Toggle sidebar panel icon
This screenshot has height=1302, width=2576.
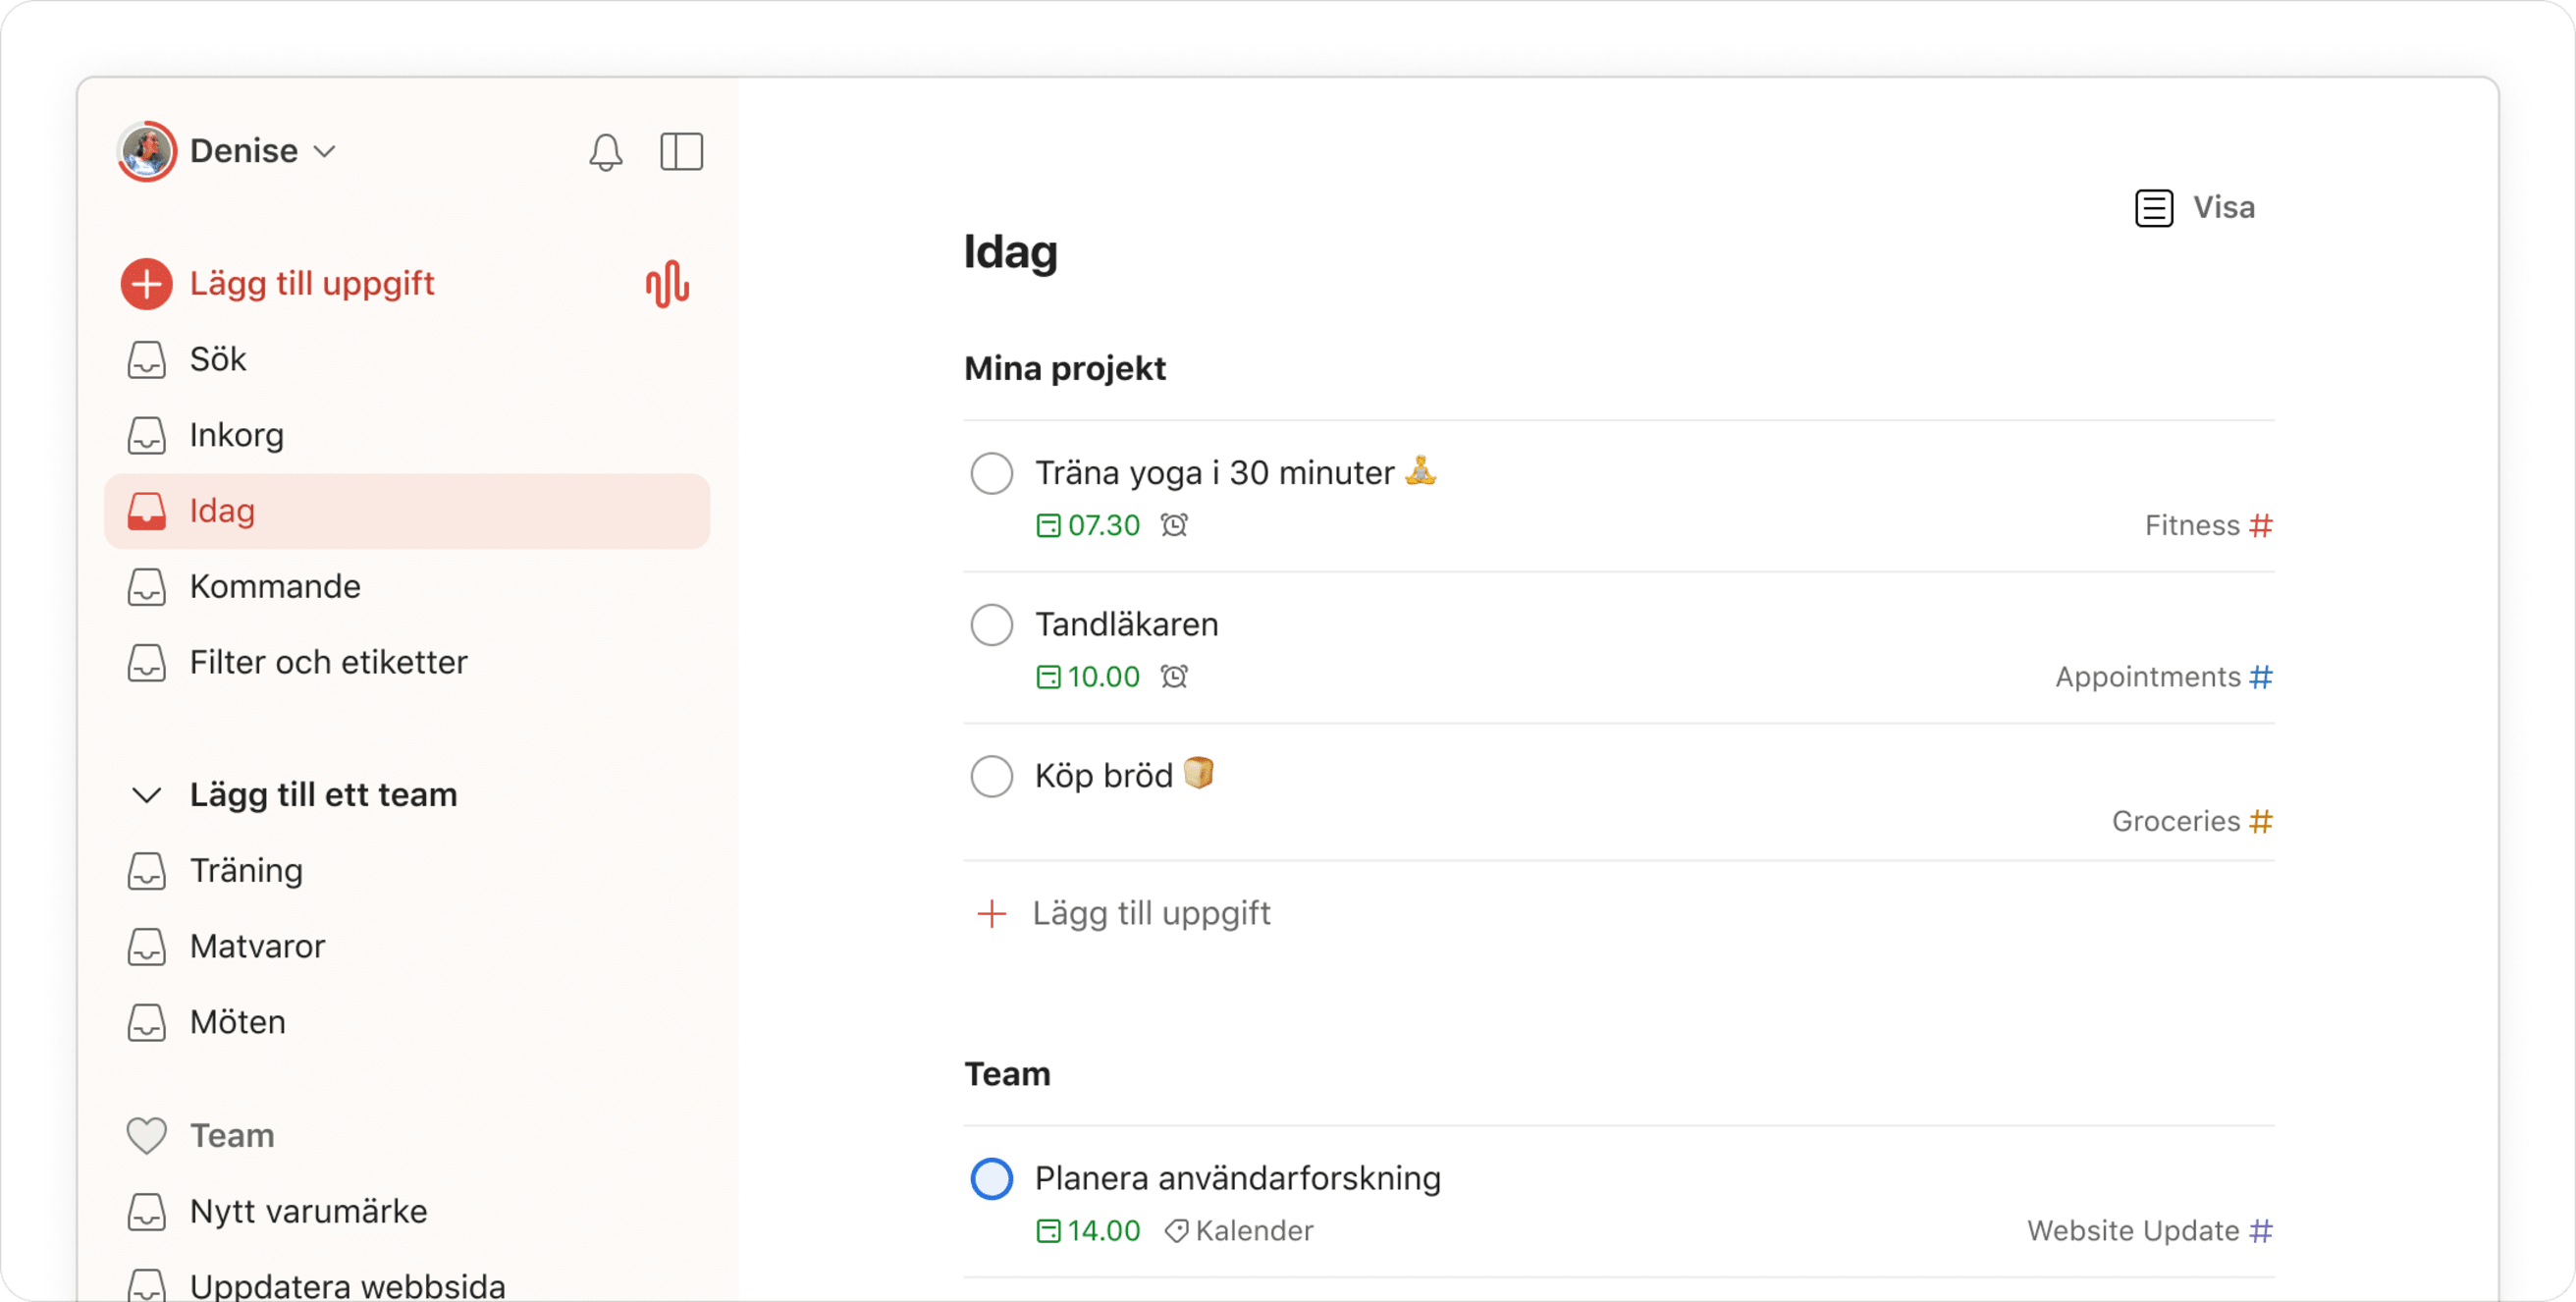681,152
